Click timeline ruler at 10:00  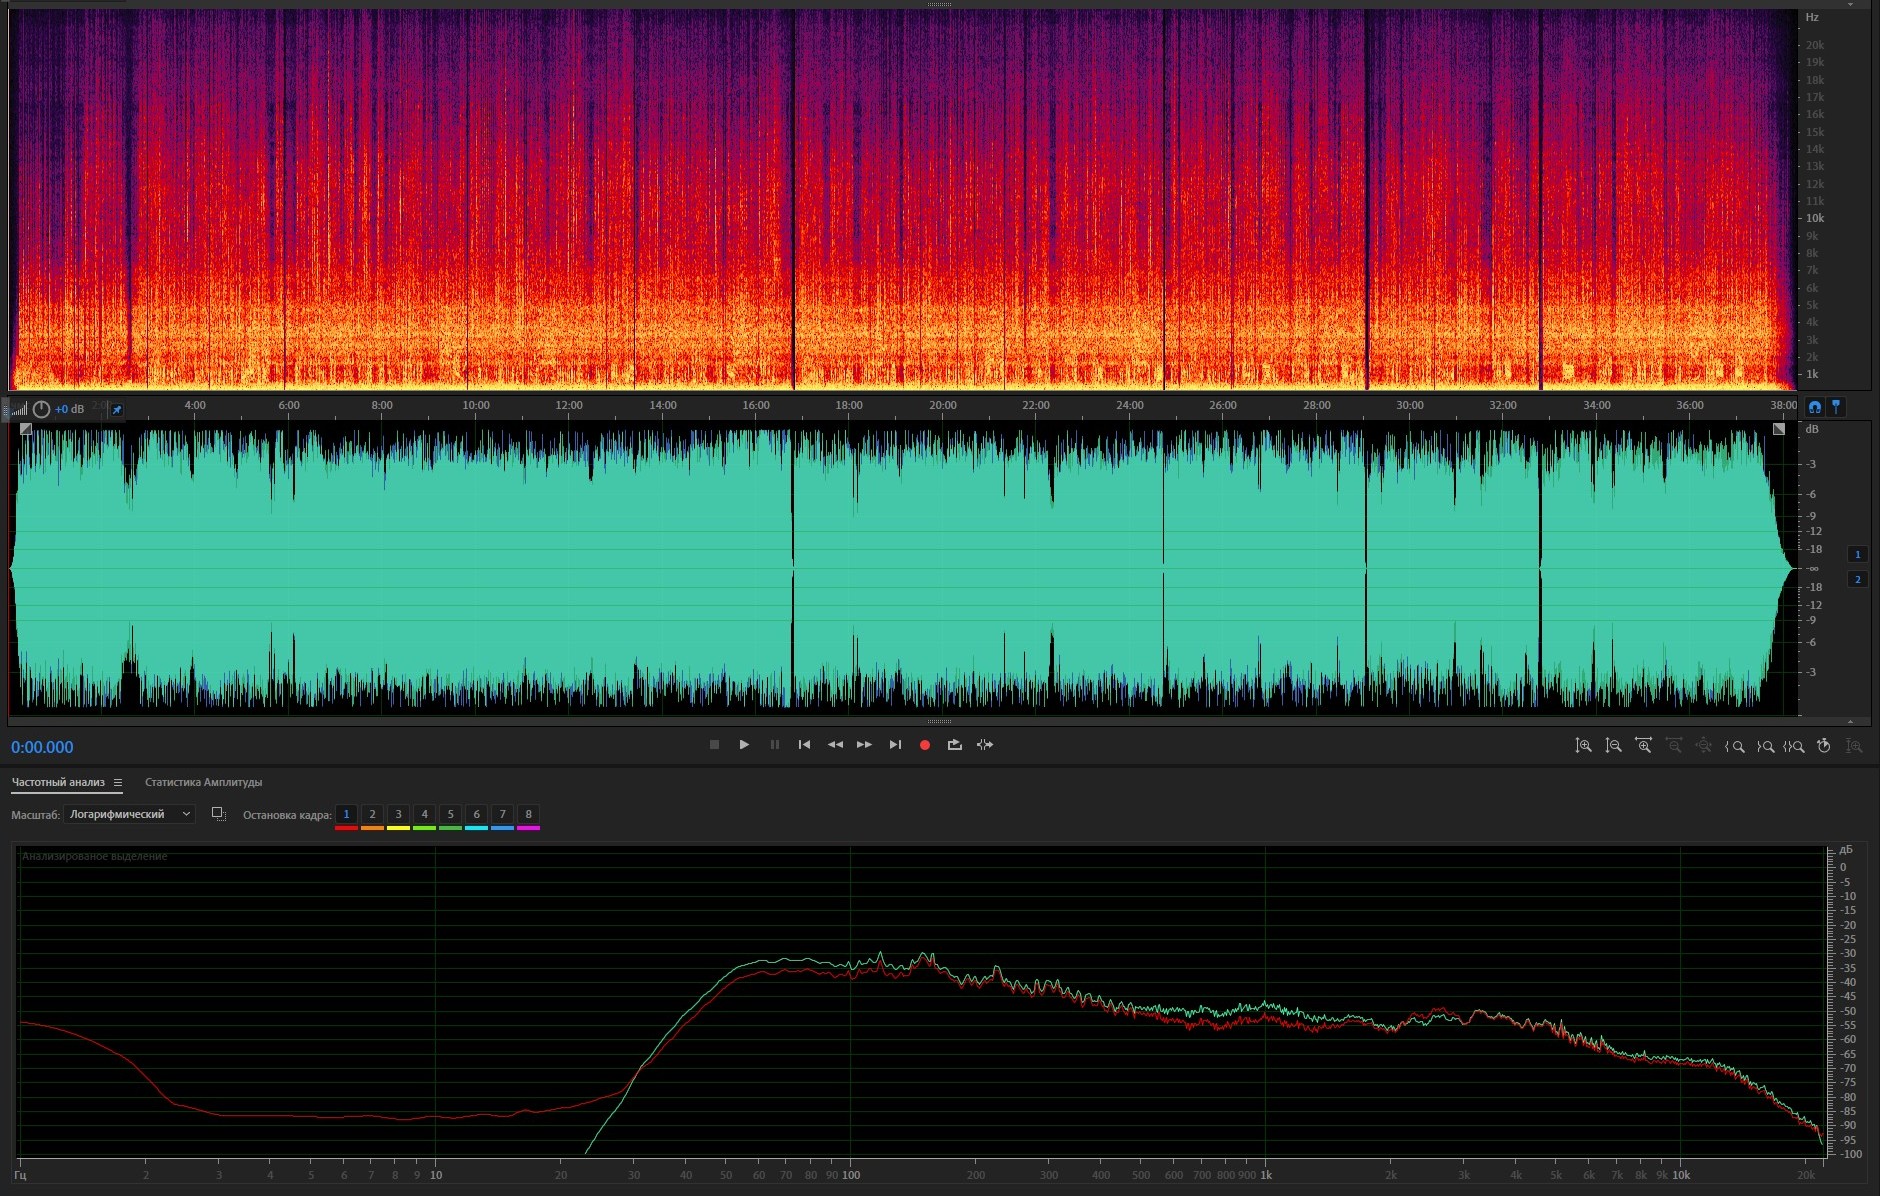click(x=476, y=405)
